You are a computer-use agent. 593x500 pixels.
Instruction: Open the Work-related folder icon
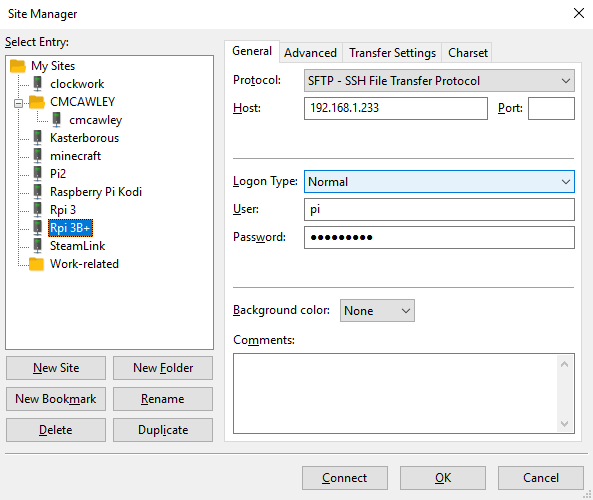click(36, 264)
